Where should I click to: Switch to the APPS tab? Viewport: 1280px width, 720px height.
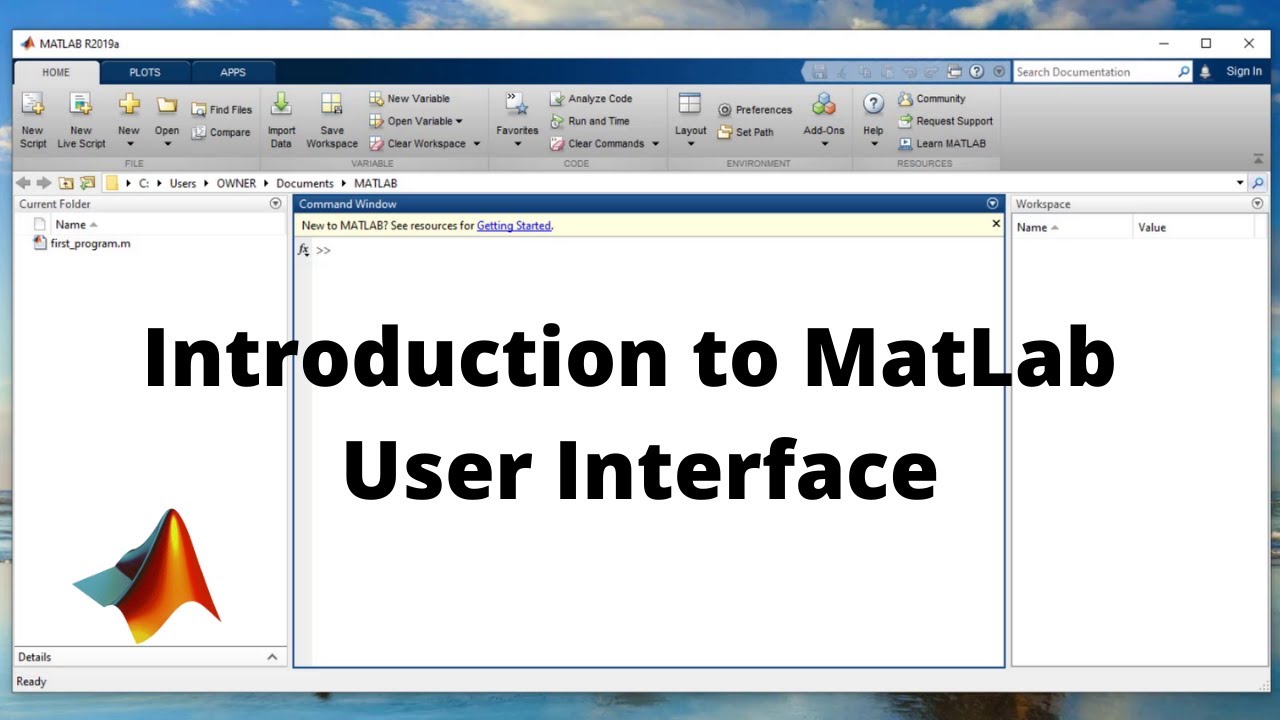tap(233, 72)
